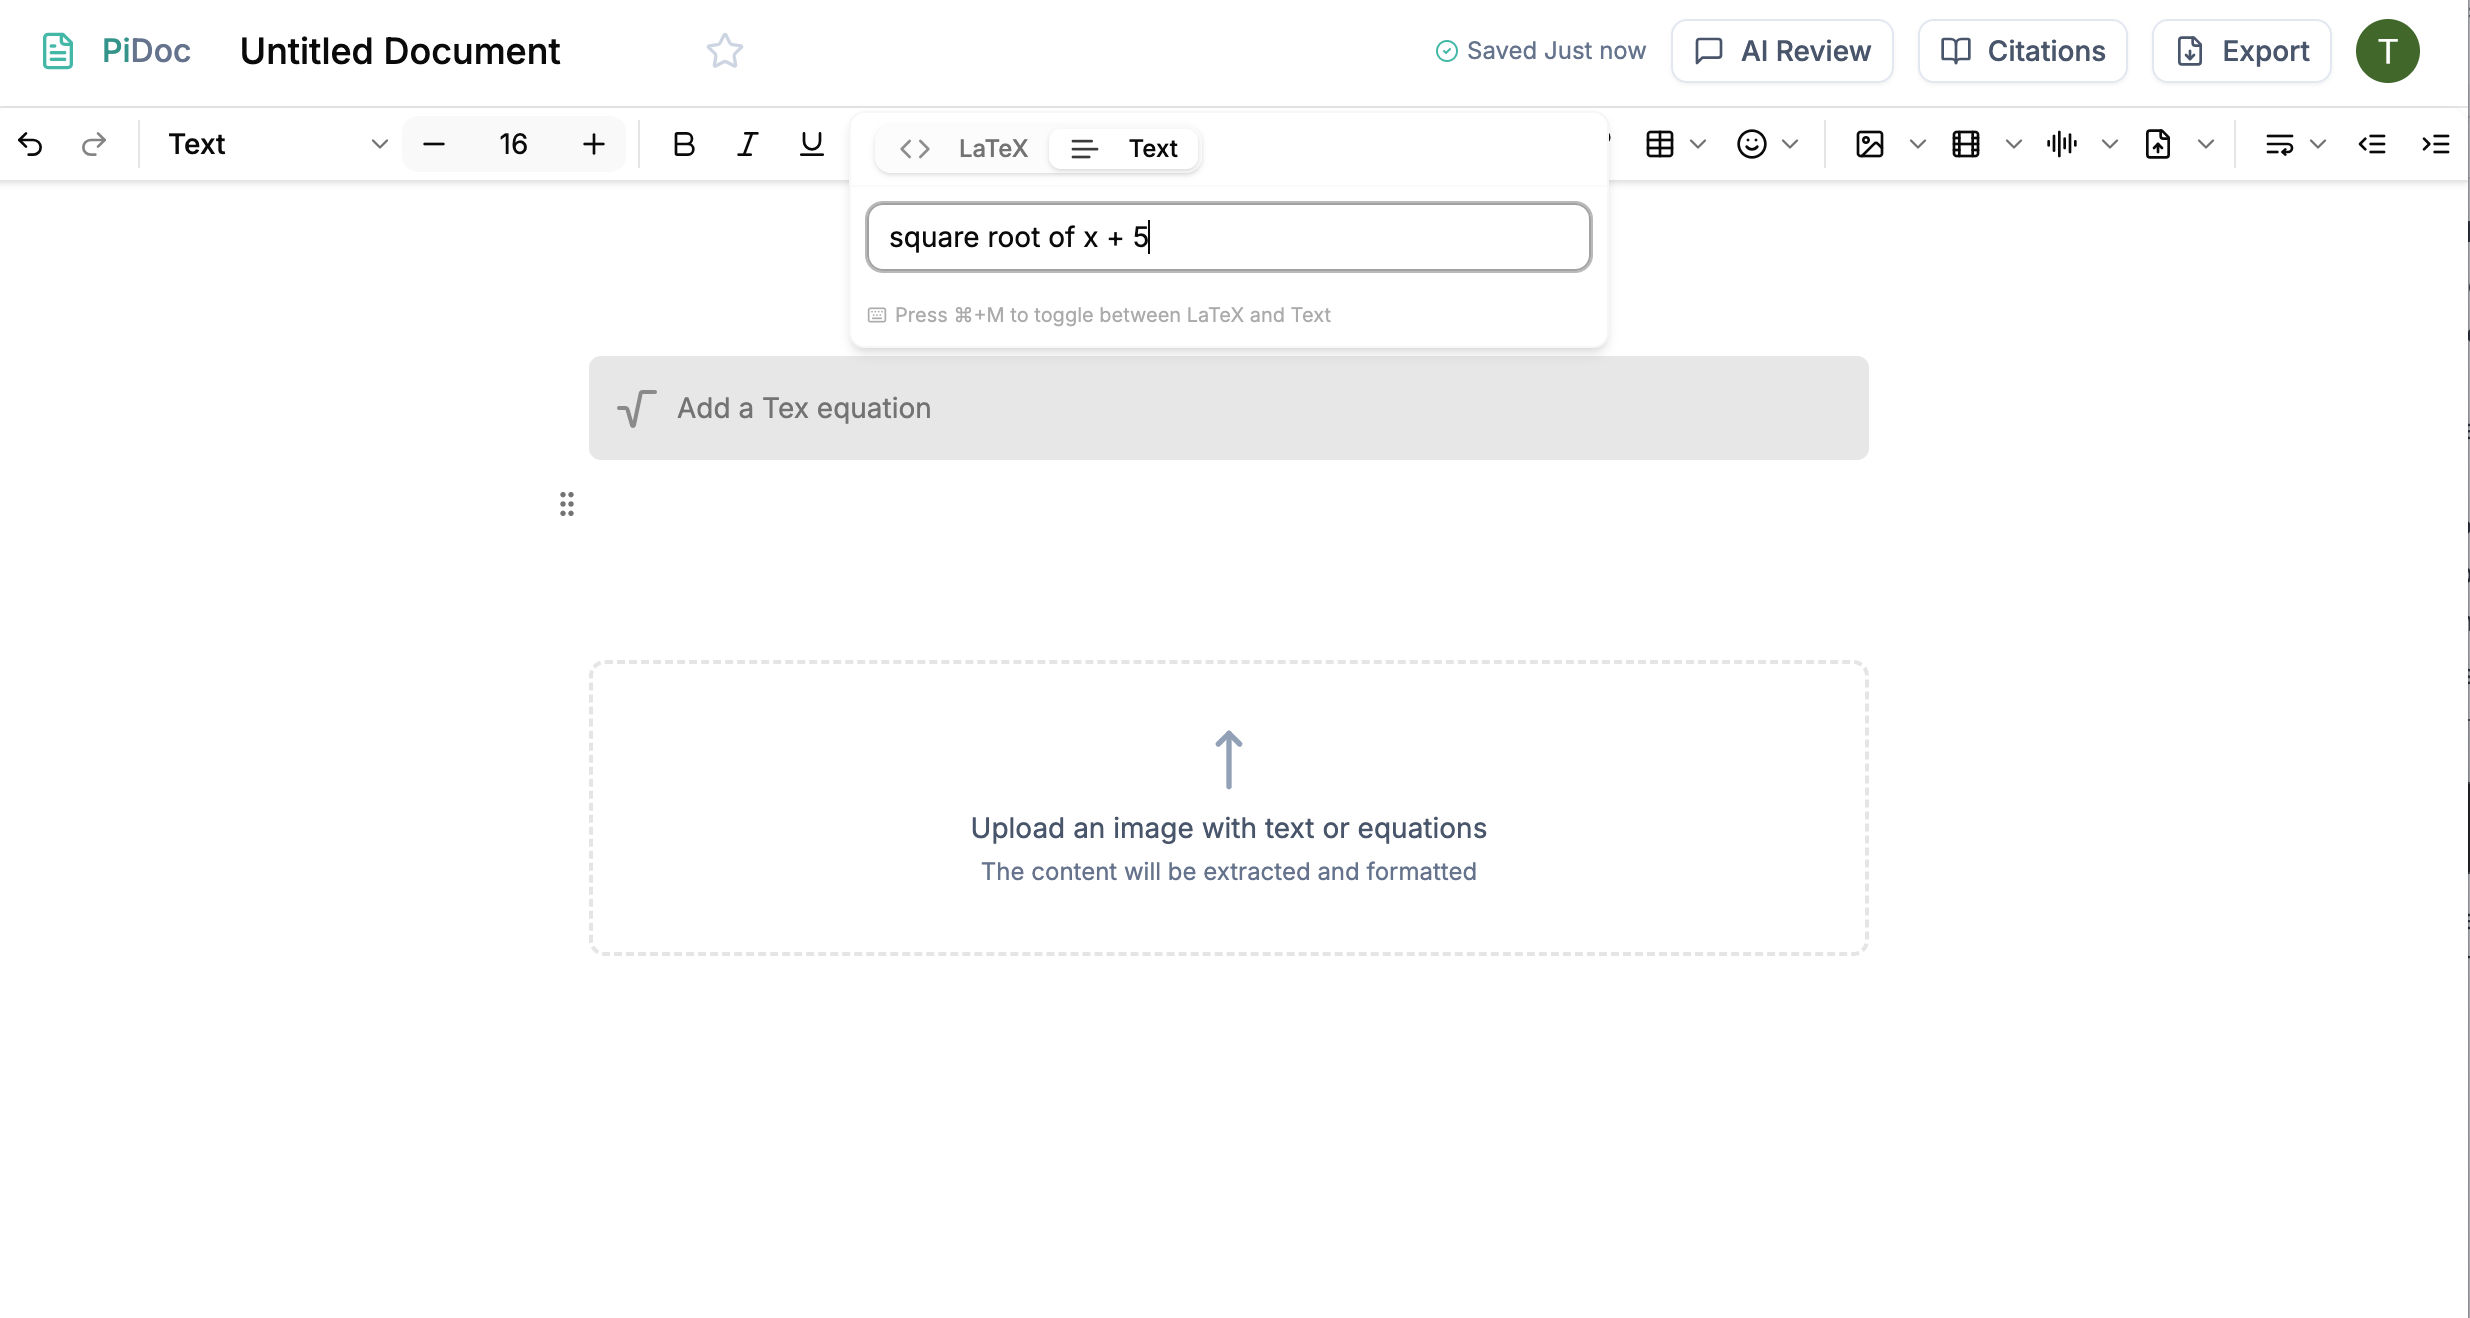Click the video insert icon
This screenshot has height=1318, width=2470.
1964,144
